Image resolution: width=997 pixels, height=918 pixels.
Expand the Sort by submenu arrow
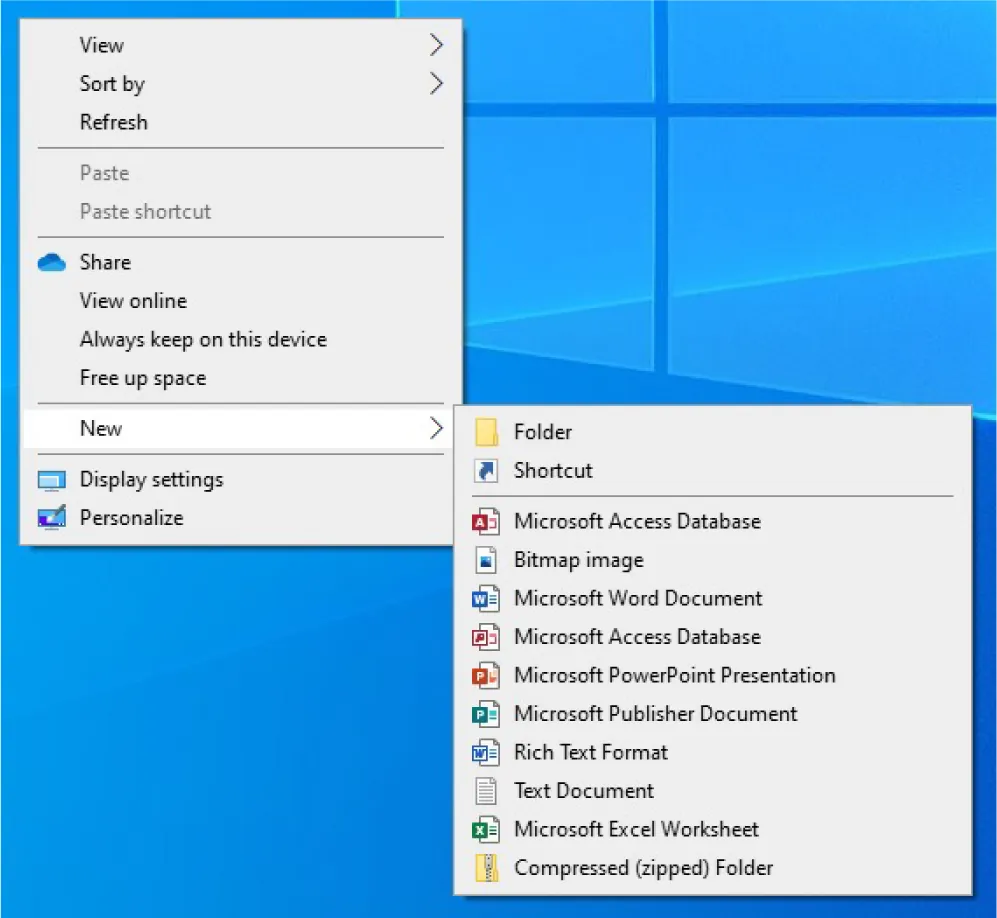point(436,84)
